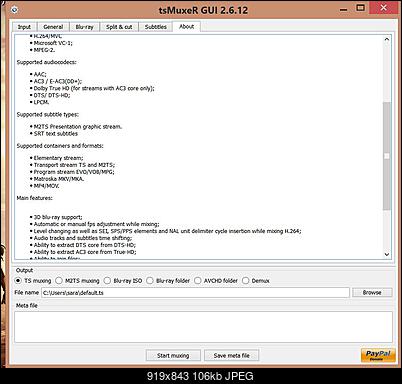Click the 'Matroska MKV/MKA' entry
The height and width of the screenshot is (384, 402).
59,179
